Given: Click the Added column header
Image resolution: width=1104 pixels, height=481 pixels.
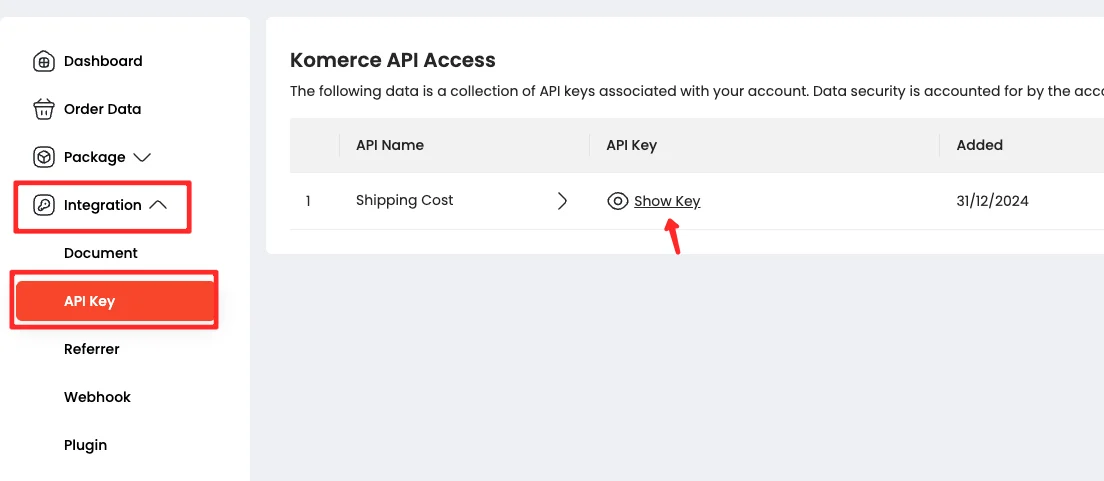Looking at the screenshot, I should point(979,145).
